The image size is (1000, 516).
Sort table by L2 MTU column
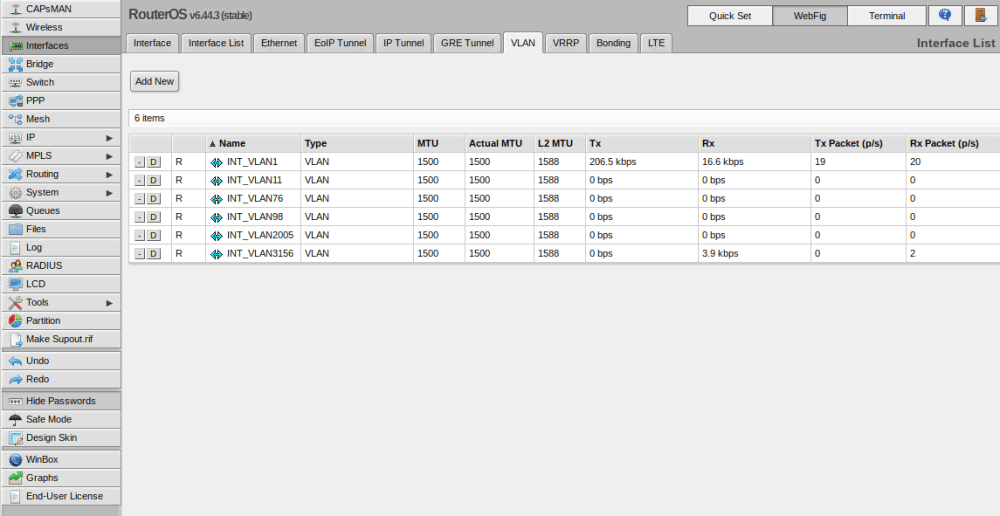(559, 144)
